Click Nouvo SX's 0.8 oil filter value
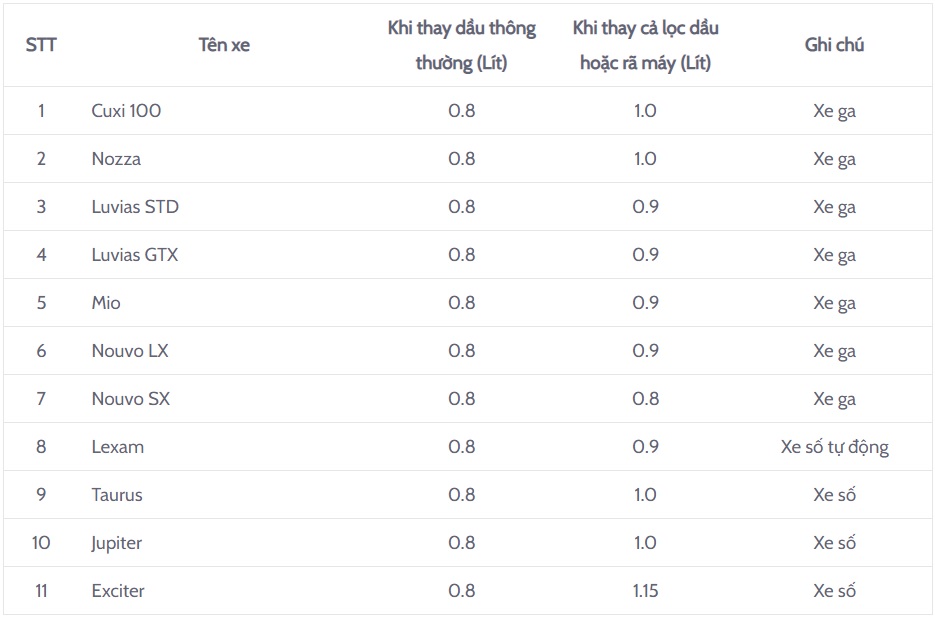 tap(646, 399)
